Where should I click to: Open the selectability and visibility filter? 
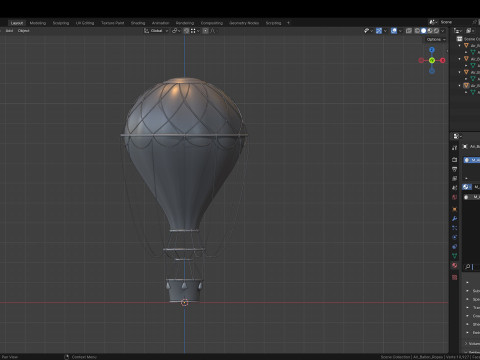pyautogui.click(x=368, y=31)
